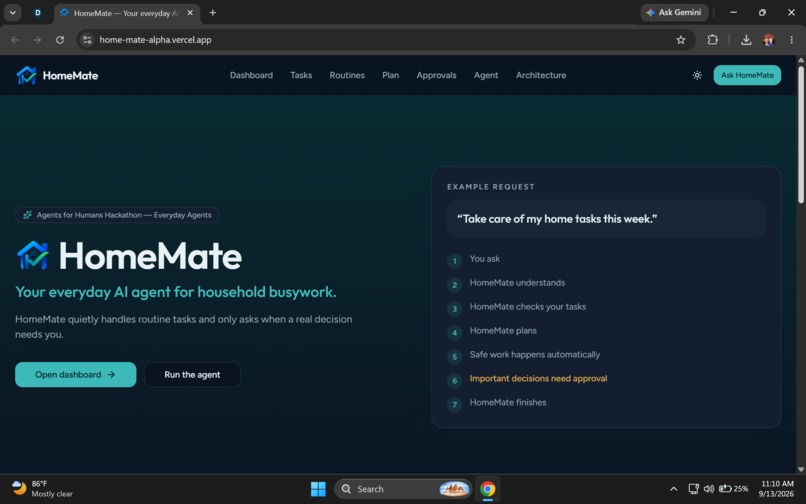Open the Dashboard nav link
The width and height of the screenshot is (806, 504).
click(x=251, y=75)
